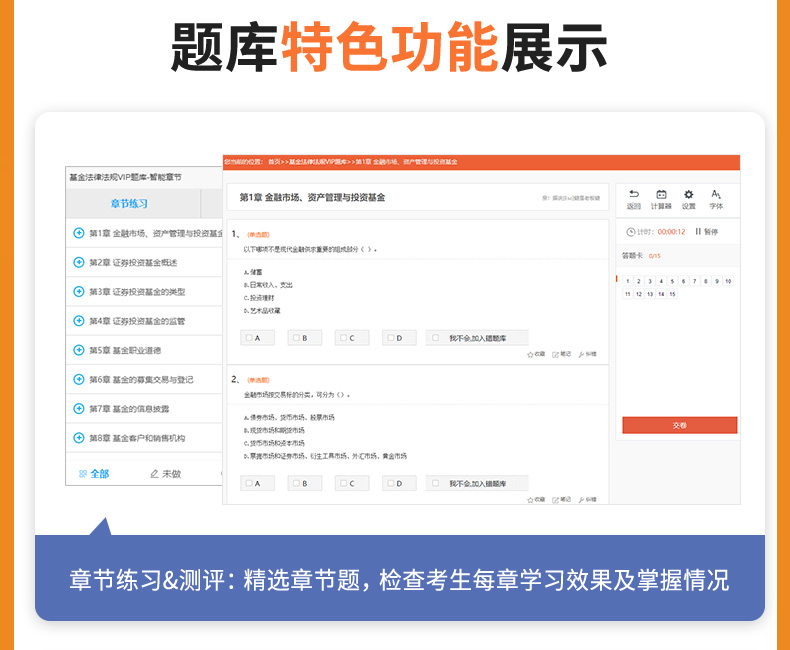
Task: Open 第5章 基金职业道德 chapter text
Action: [125, 350]
